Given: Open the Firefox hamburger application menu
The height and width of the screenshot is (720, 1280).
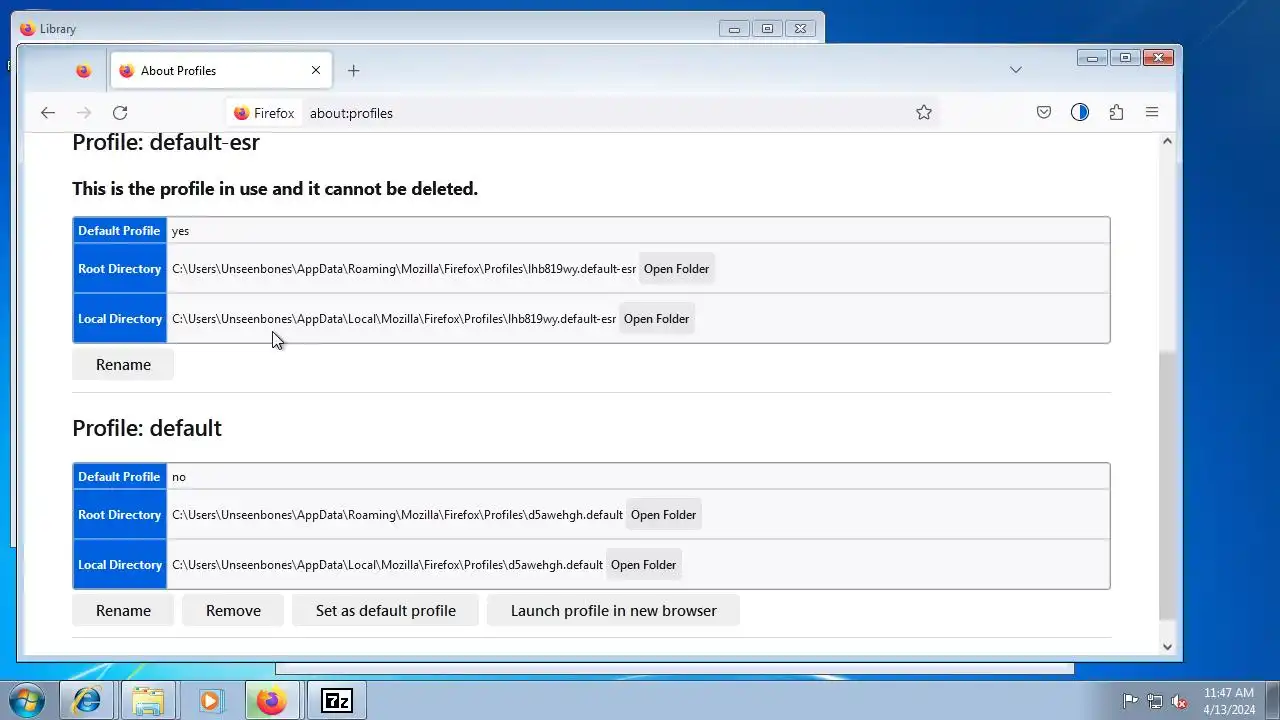Looking at the screenshot, I should pos(1152,113).
